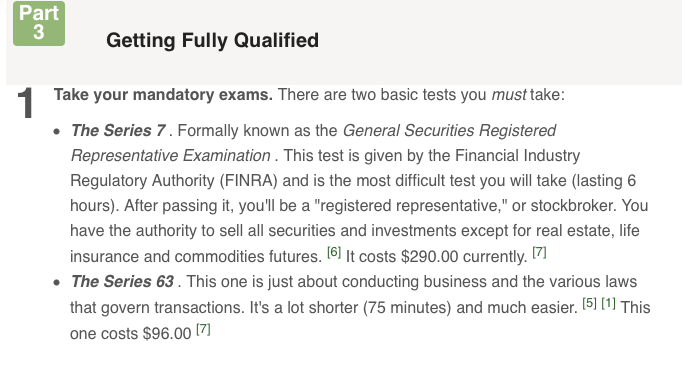Click italic General Securities Registered text
This screenshot has height=373, width=682.
(449, 130)
